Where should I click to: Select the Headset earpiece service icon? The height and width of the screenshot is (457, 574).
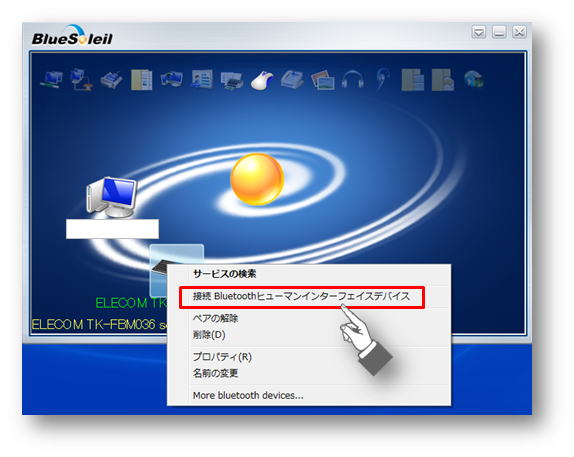[x=383, y=79]
